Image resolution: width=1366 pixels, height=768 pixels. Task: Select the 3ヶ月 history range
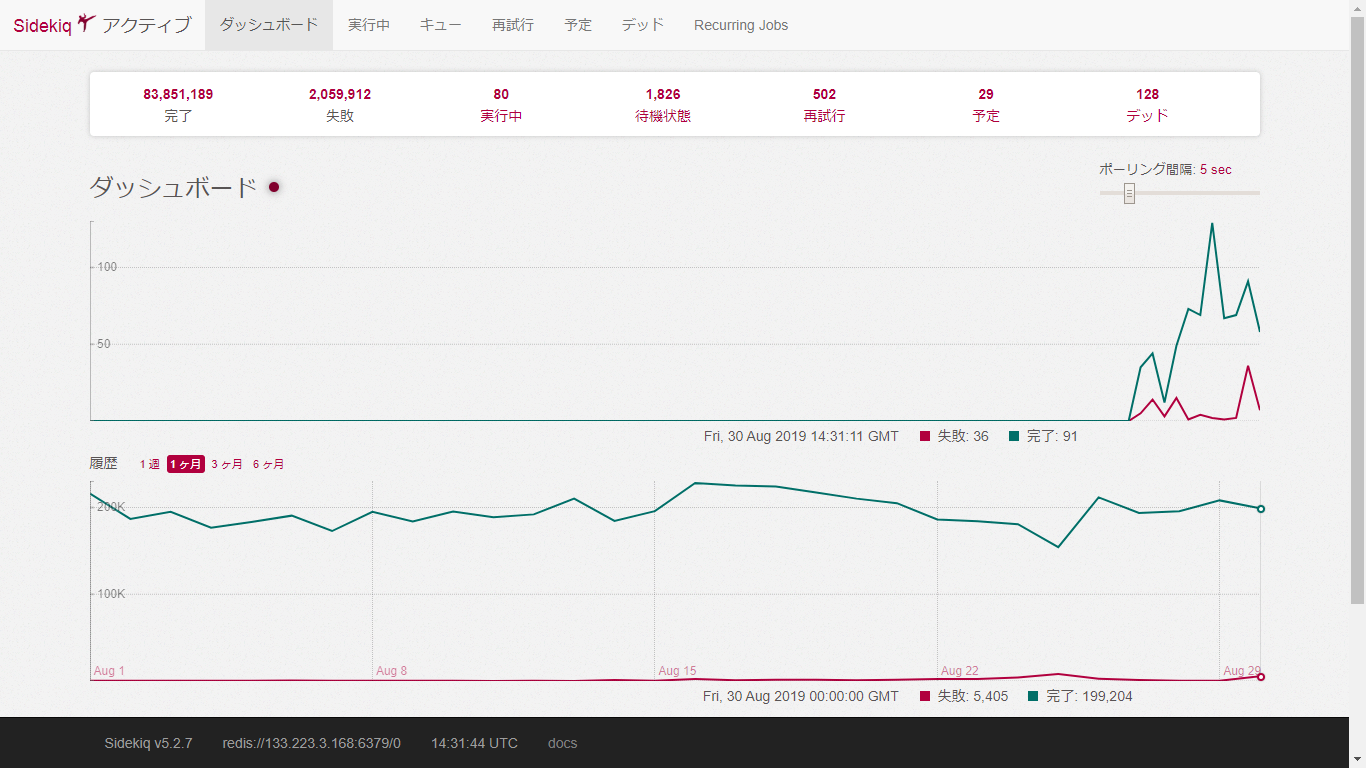tap(227, 464)
